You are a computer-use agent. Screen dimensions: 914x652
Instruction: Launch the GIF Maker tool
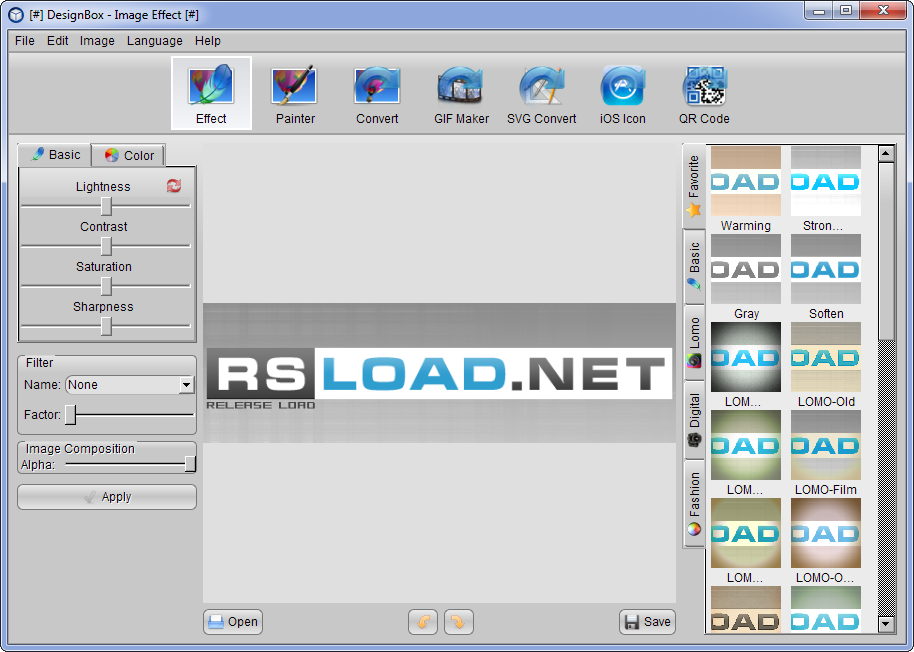coord(460,93)
